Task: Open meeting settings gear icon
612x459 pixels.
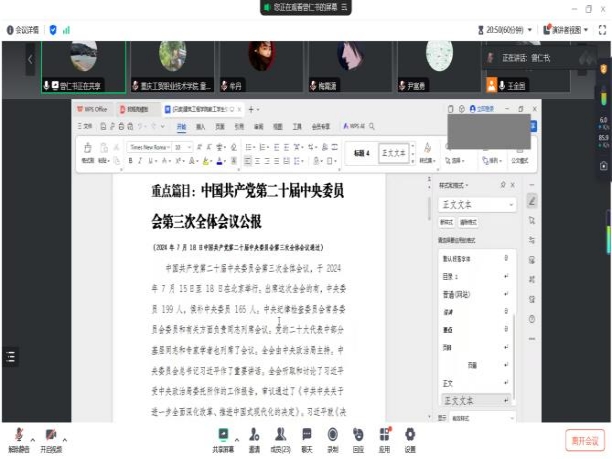Action: coord(410,435)
